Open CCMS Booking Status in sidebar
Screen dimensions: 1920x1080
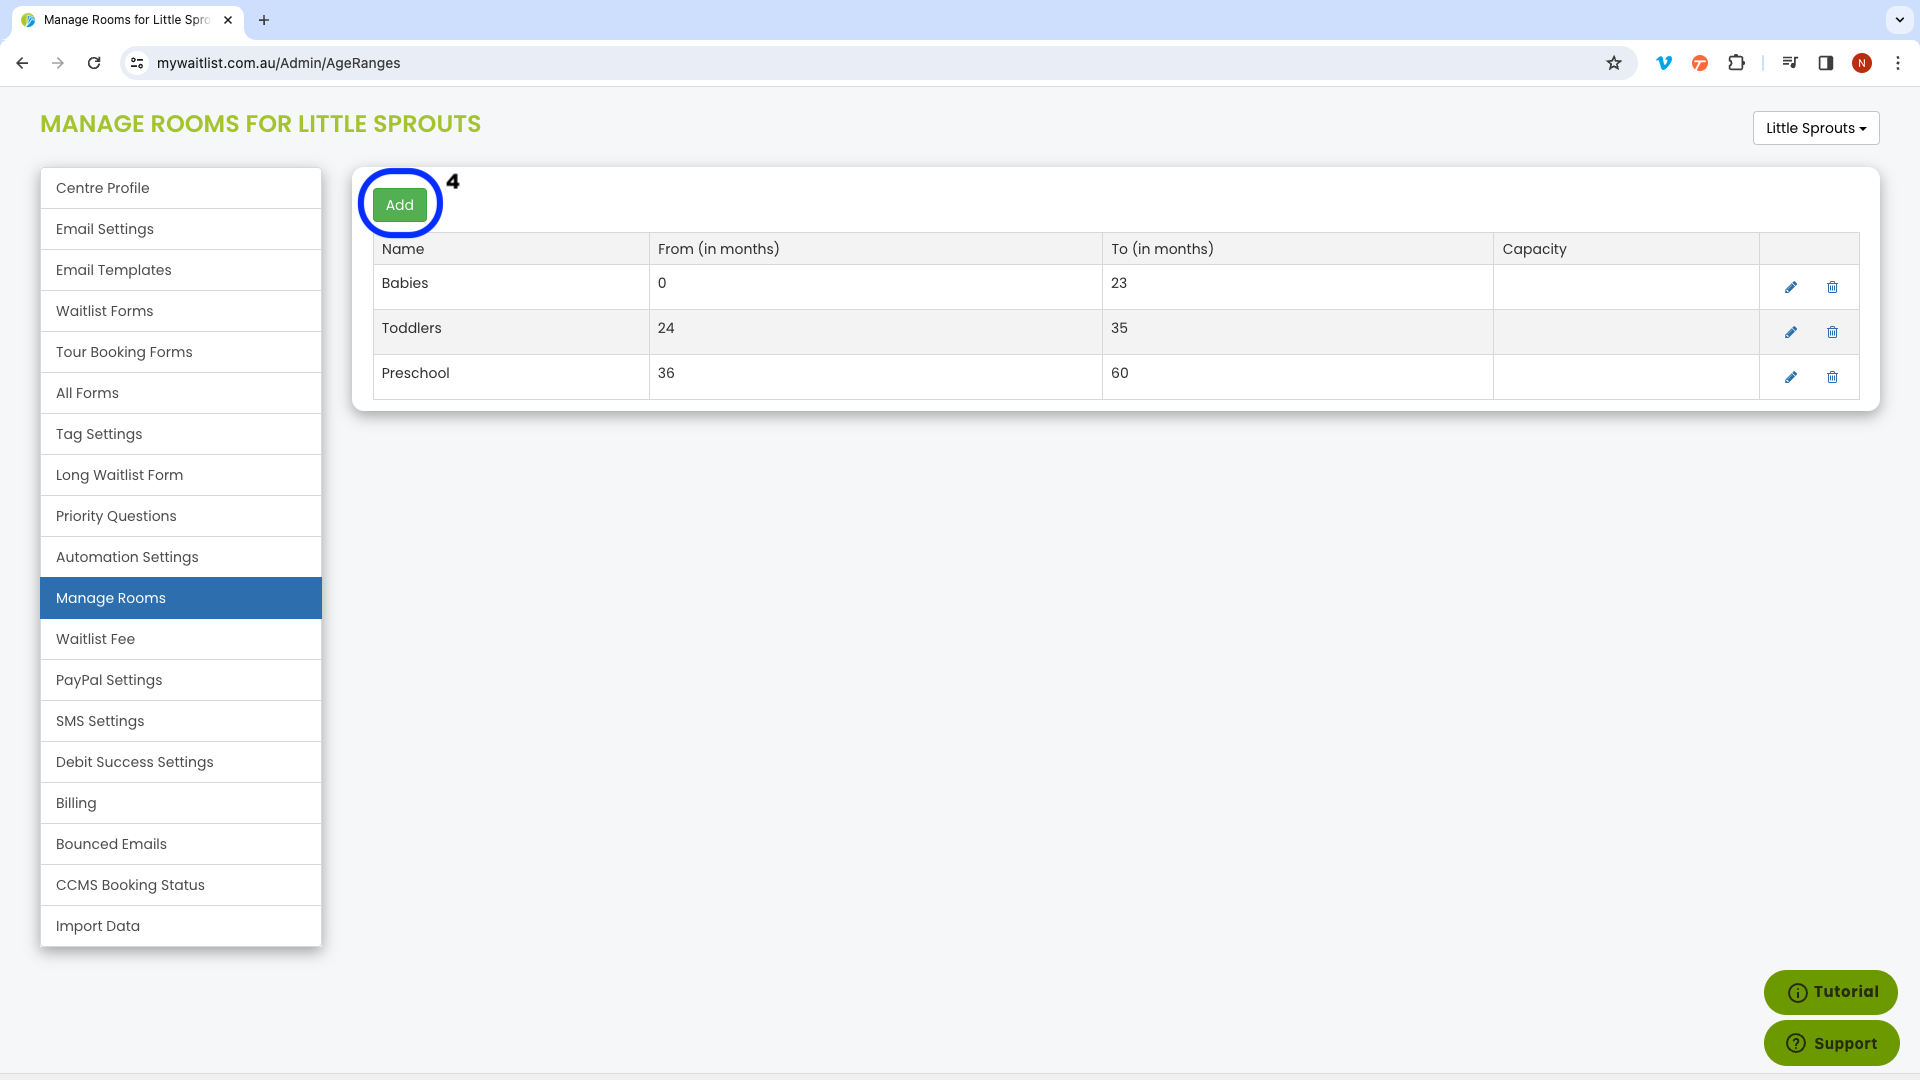click(x=181, y=885)
